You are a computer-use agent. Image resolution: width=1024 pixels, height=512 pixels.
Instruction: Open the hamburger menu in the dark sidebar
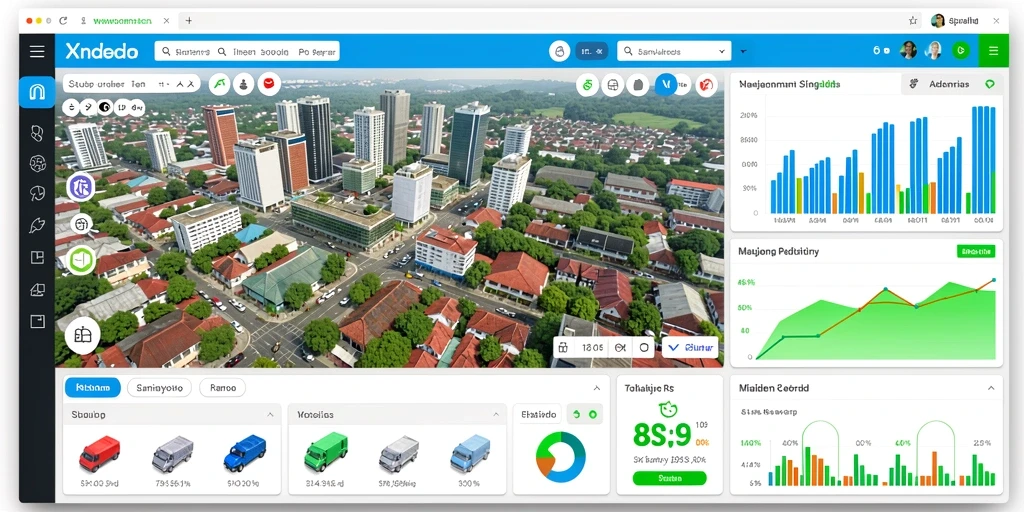point(37,51)
